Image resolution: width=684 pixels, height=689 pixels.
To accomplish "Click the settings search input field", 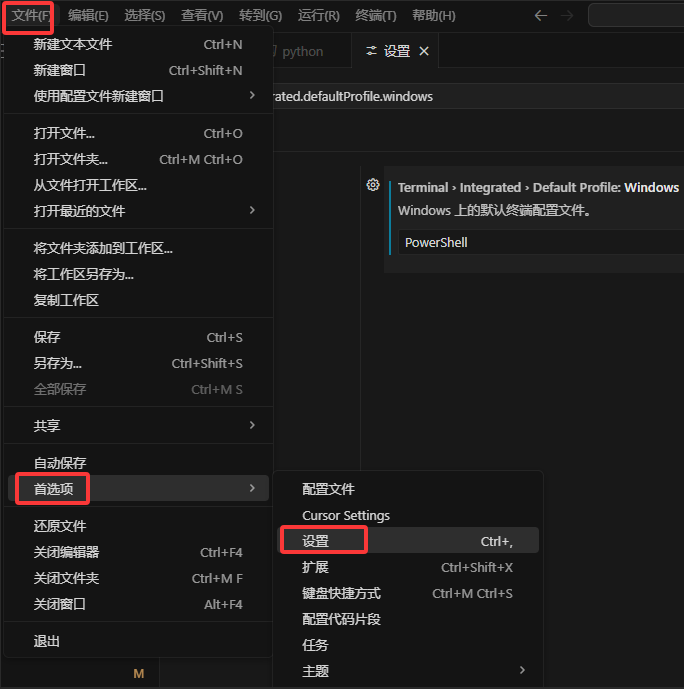I will [478, 96].
